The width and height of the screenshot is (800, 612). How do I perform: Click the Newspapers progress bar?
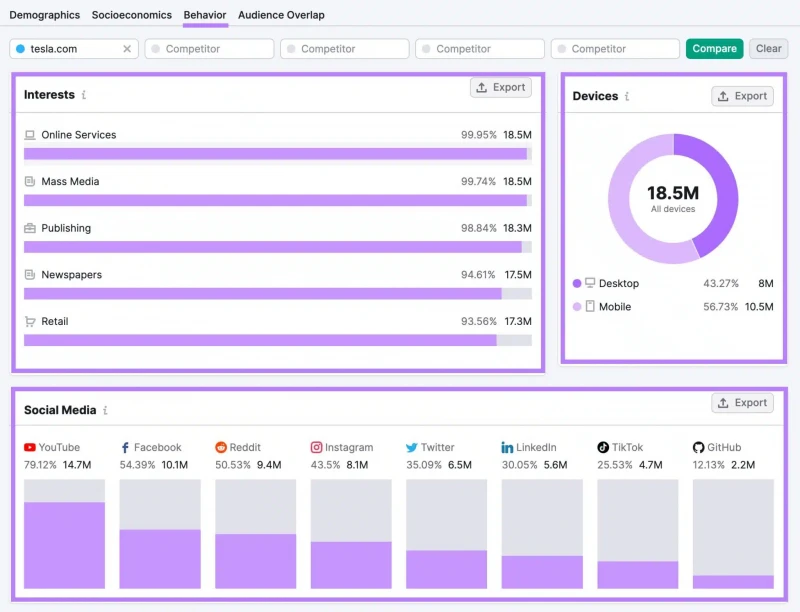(278, 294)
